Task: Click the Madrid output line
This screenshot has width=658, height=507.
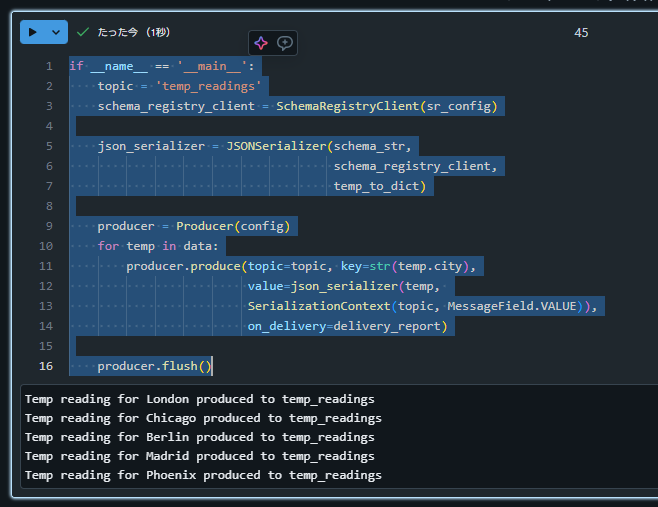Action: pos(200,456)
